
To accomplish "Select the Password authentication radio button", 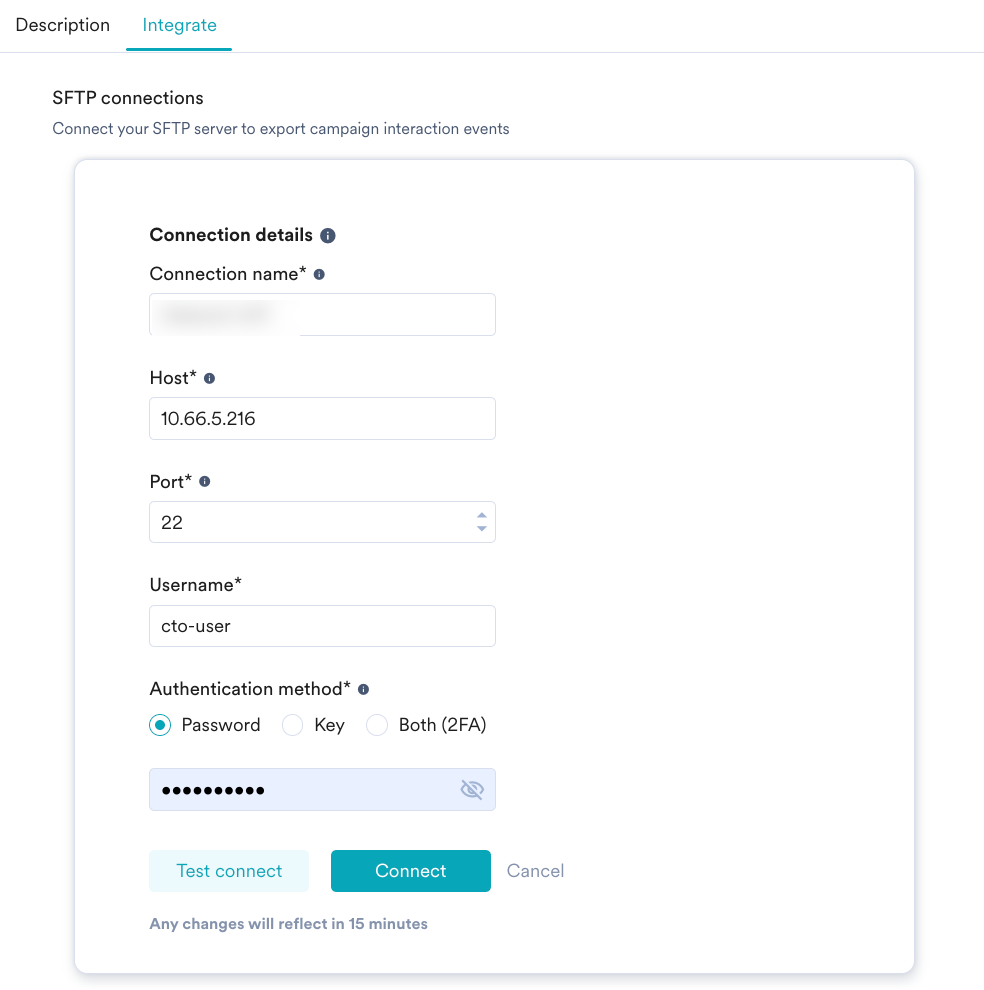I will pos(159,724).
